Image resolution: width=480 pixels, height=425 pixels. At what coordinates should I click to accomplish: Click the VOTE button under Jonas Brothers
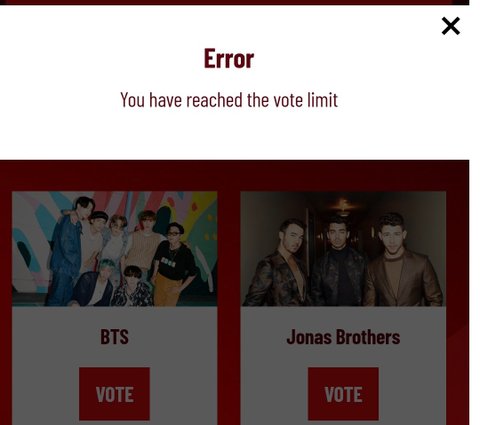[x=343, y=394]
